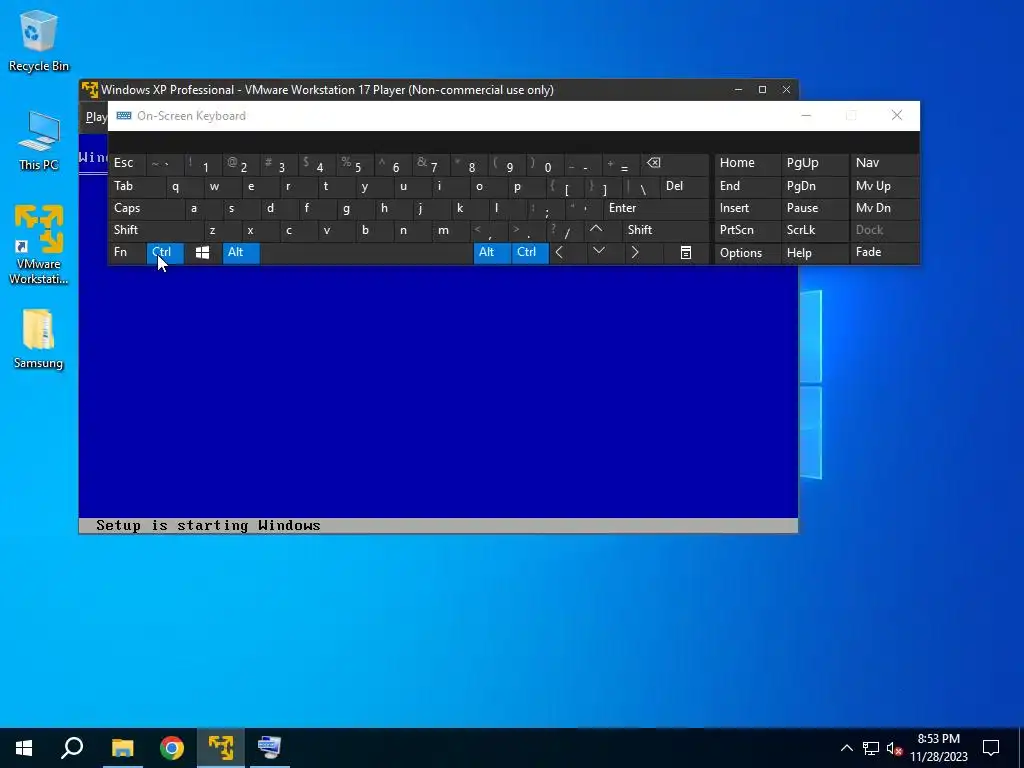
Task: Click the Del key
Action: point(685,186)
